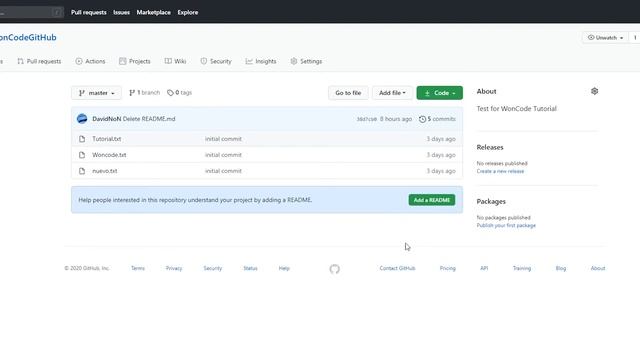Open Explore in top navigation bar

point(188,12)
